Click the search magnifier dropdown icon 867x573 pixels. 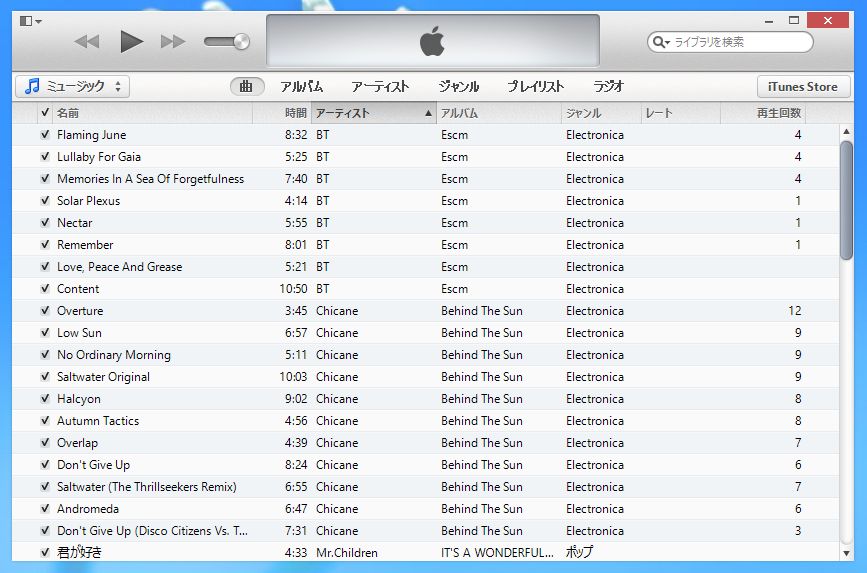pyautogui.click(x=661, y=42)
